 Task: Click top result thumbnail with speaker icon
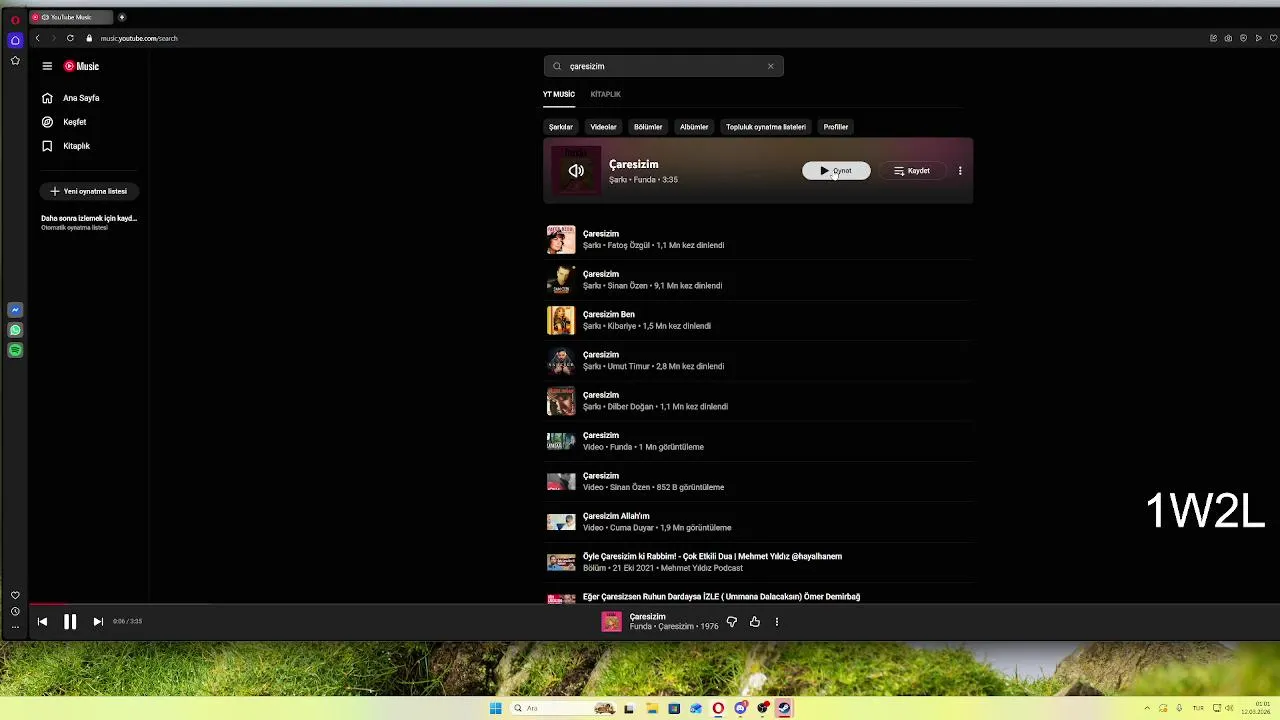pos(576,171)
